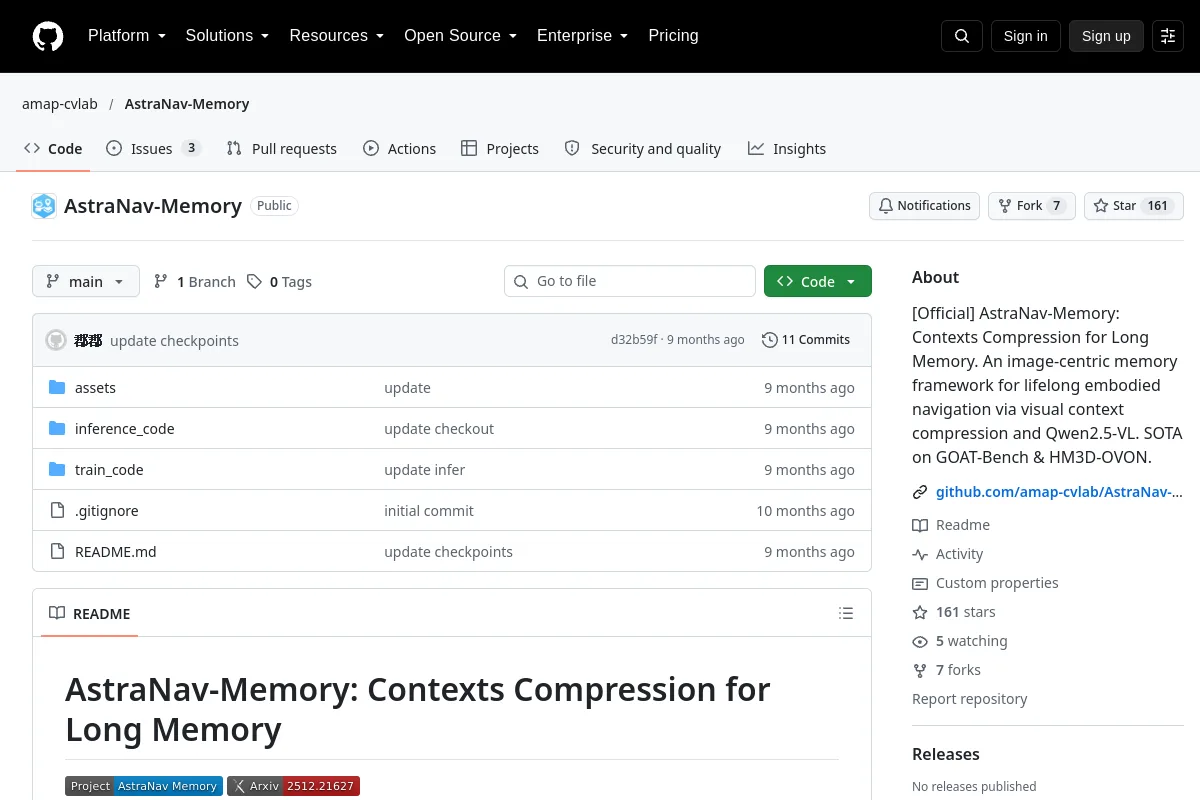This screenshot has height=800, width=1200.
Task: Open the 'update infer' commit message
Action: click(425, 470)
